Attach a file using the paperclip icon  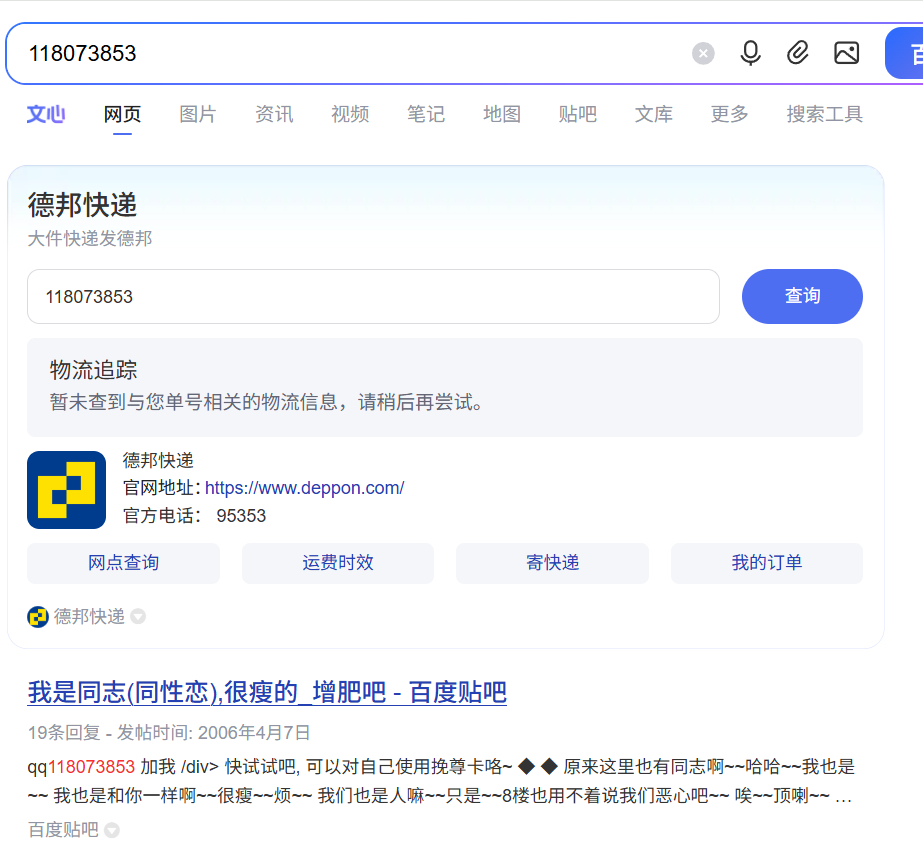(798, 53)
